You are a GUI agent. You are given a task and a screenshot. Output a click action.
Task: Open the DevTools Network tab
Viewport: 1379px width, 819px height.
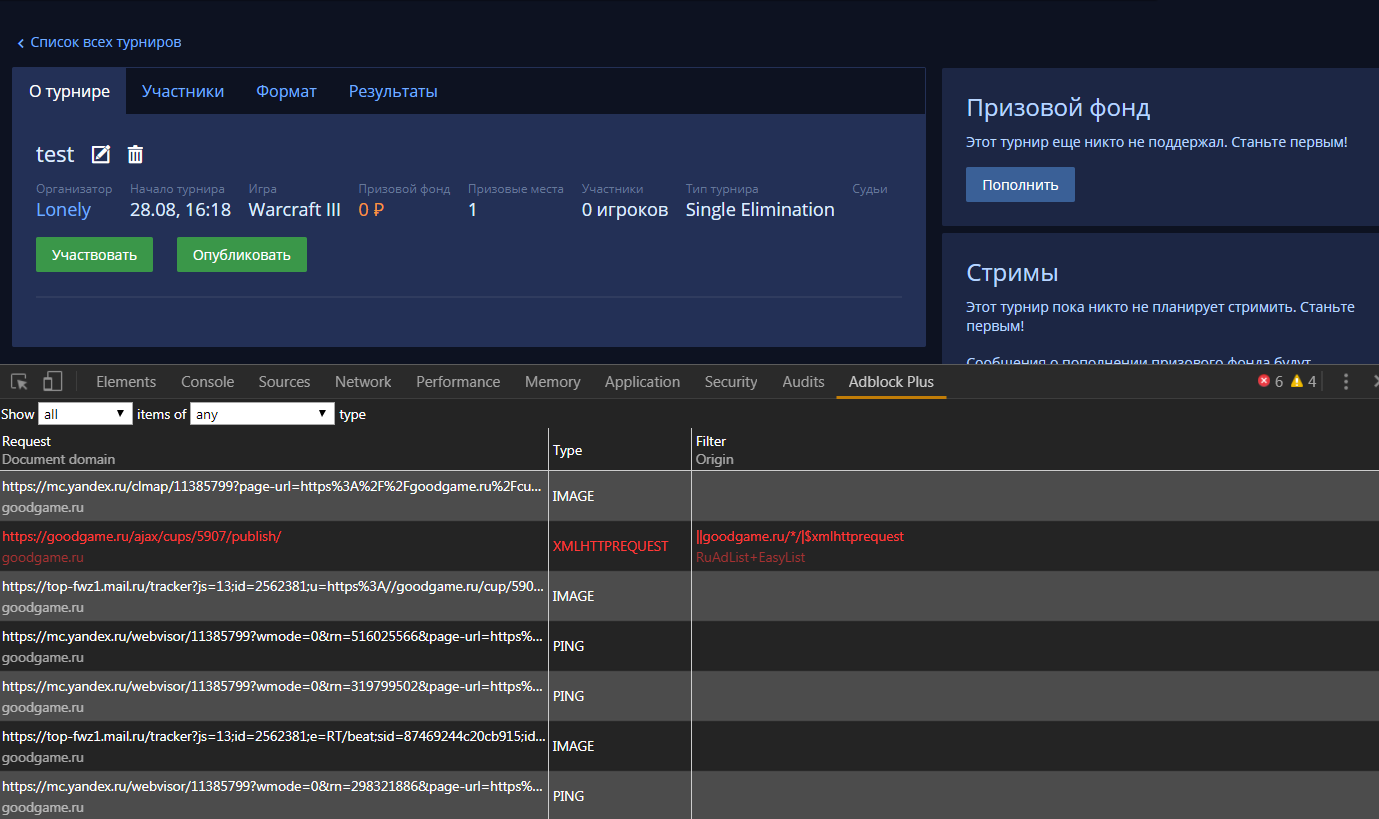coord(363,381)
